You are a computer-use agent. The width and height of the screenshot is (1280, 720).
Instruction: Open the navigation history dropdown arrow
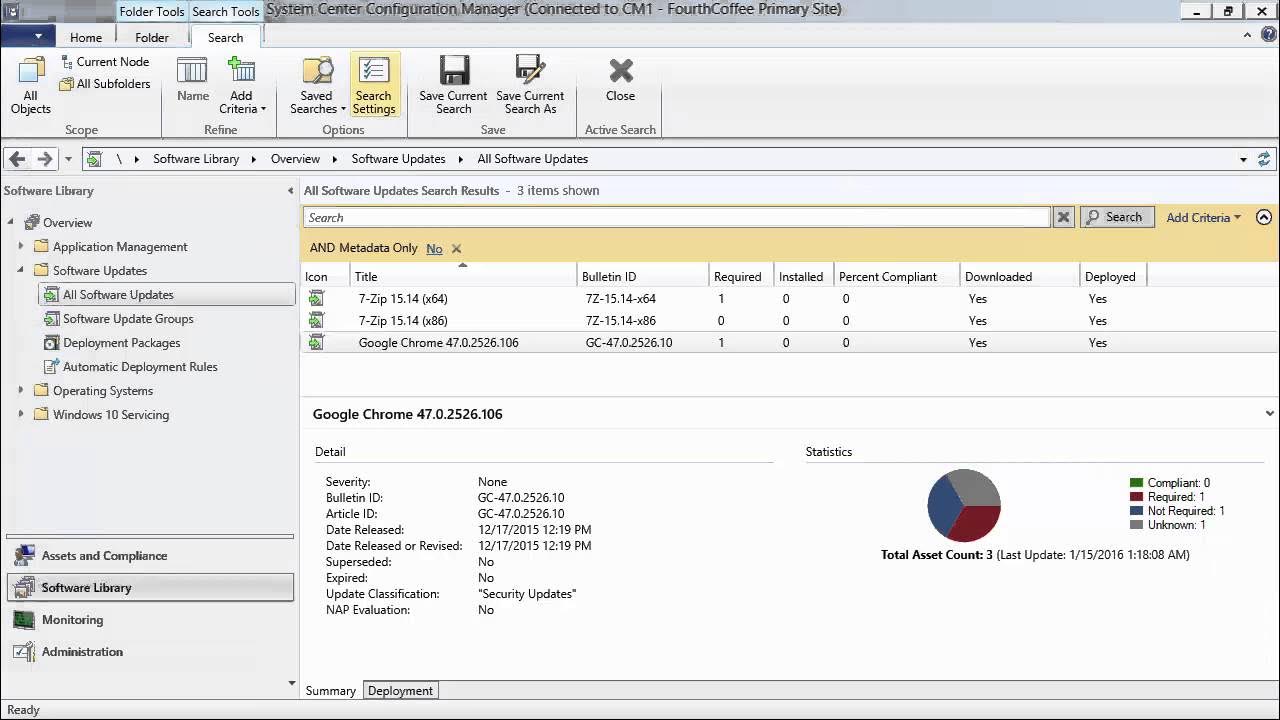coord(68,159)
